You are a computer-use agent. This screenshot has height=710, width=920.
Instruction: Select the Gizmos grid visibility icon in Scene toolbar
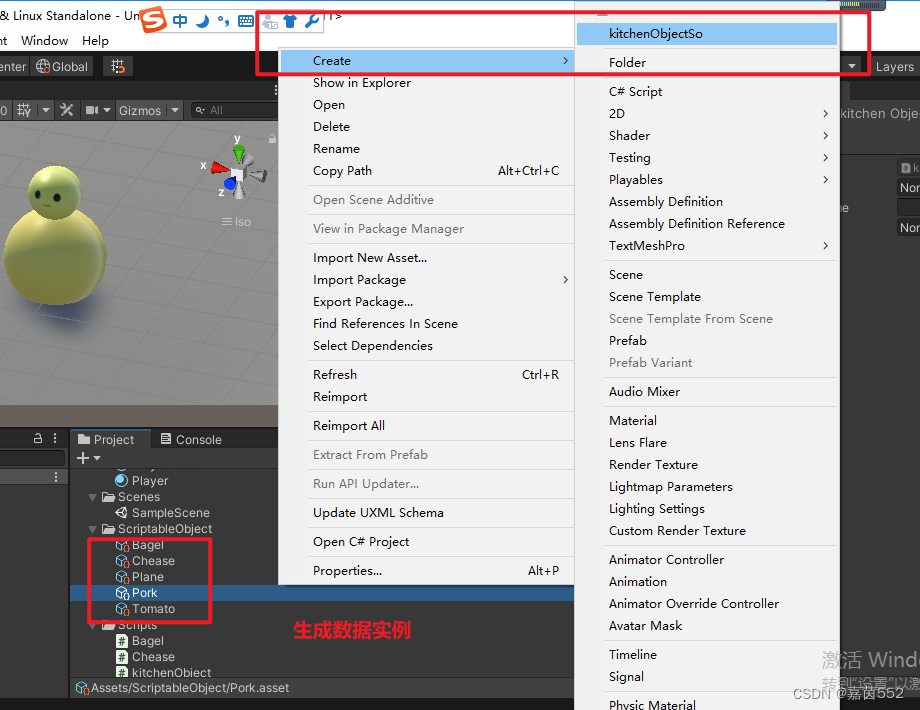pyautogui.click(x=22, y=109)
